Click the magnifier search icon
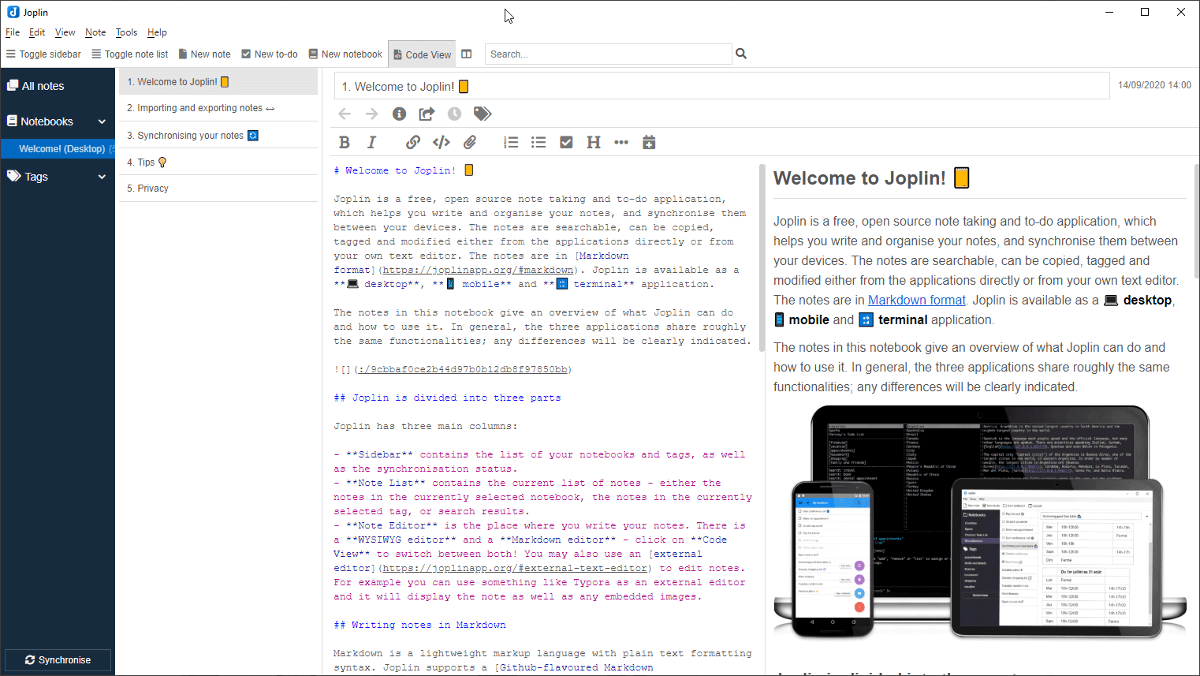This screenshot has width=1200, height=676. 741,54
